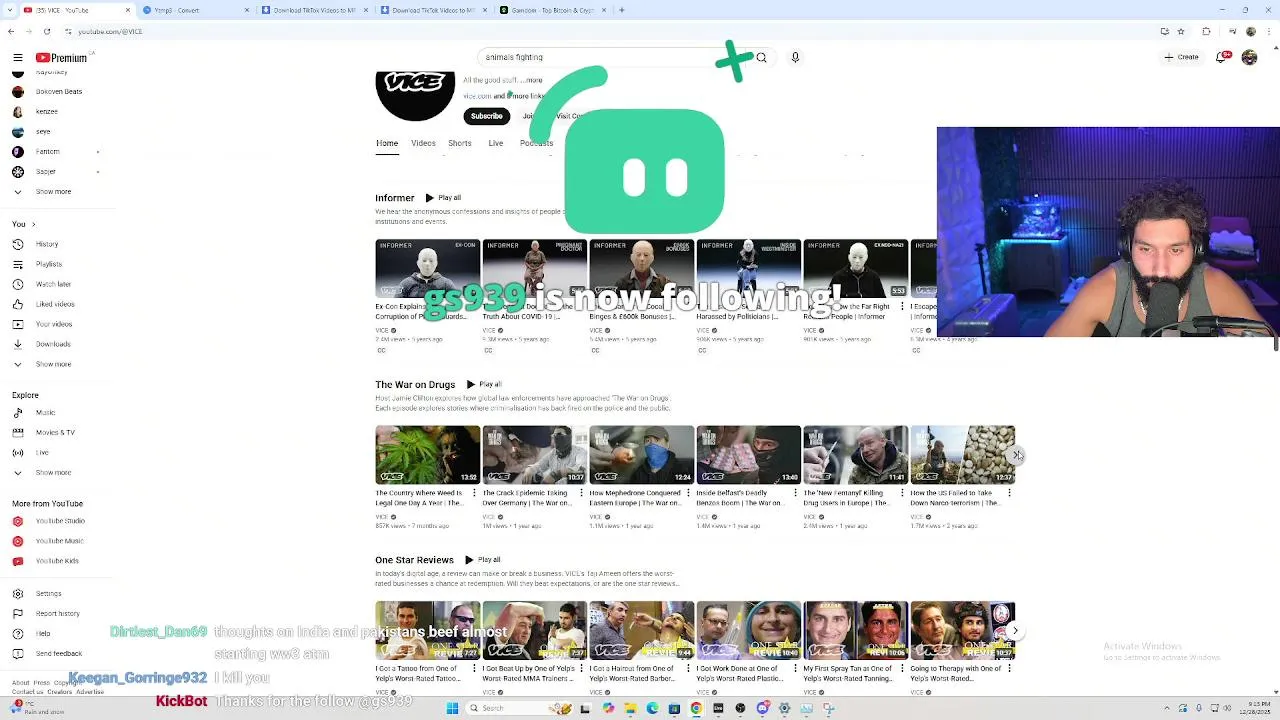The width and height of the screenshot is (1280, 720).
Task: Play all One Star Reviews videos
Action: 482,560
